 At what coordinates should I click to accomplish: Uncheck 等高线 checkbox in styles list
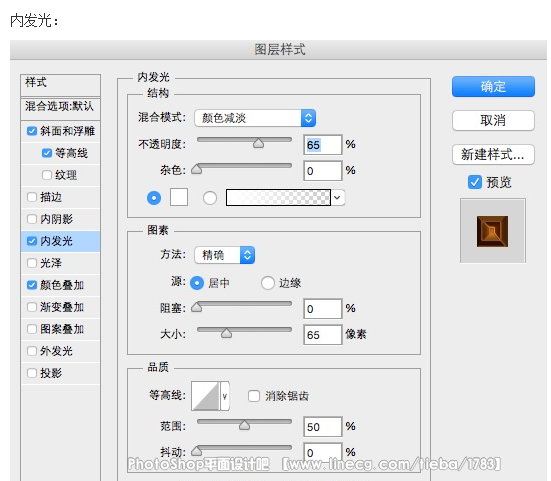[x=47, y=153]
